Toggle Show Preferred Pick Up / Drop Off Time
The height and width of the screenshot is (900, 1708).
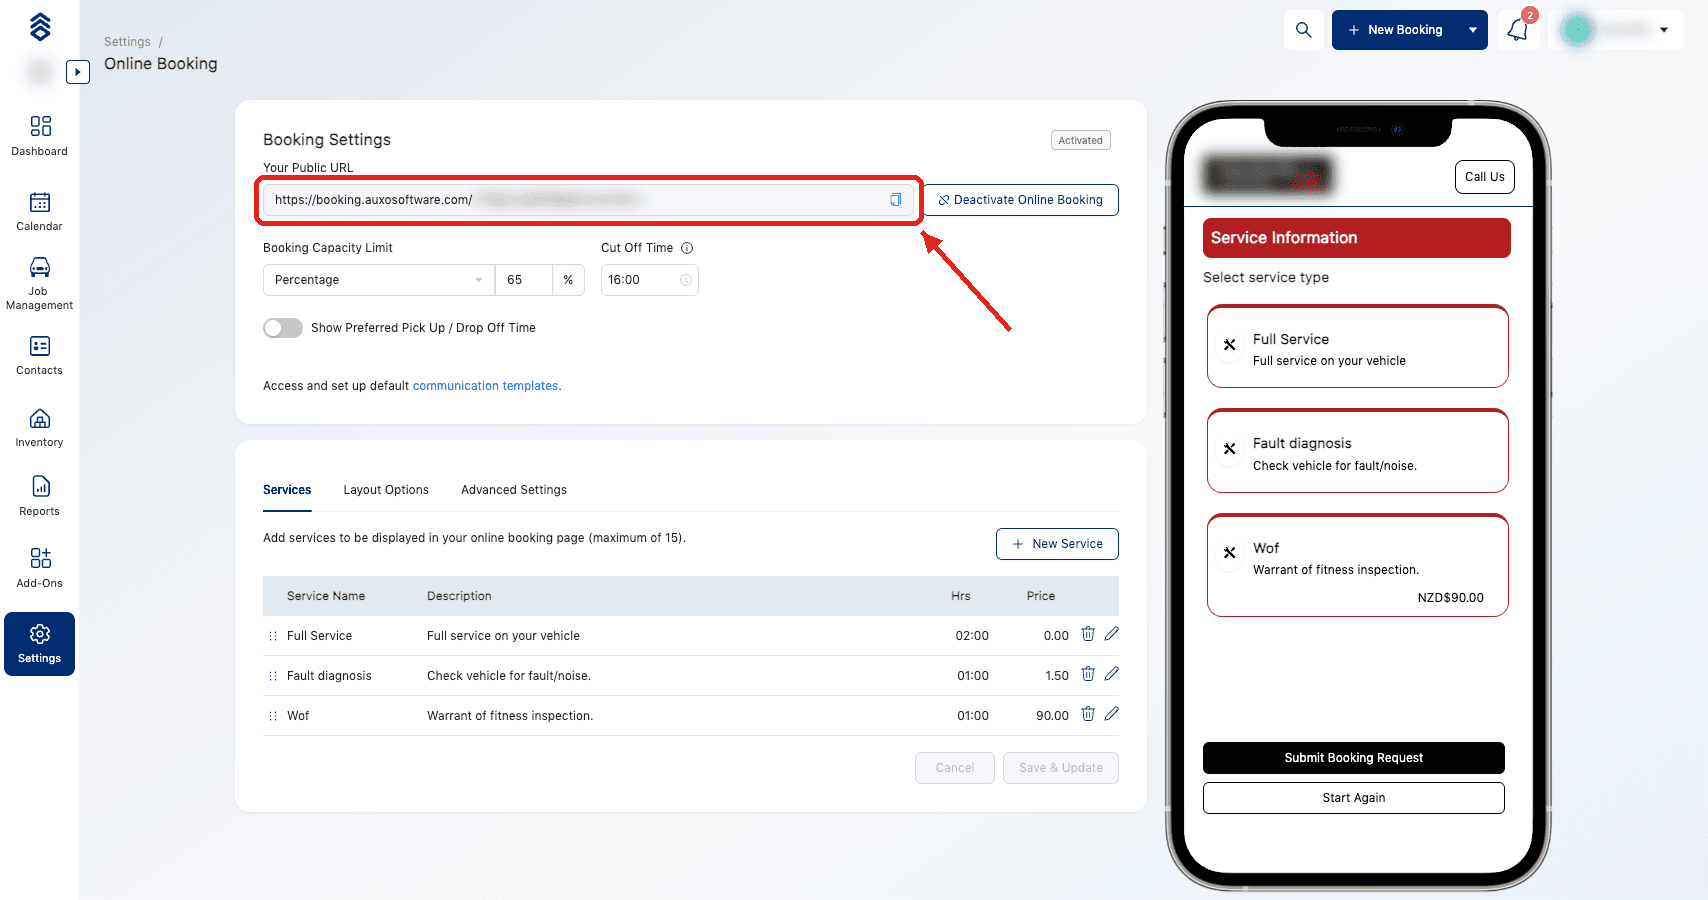pos(283,328)
